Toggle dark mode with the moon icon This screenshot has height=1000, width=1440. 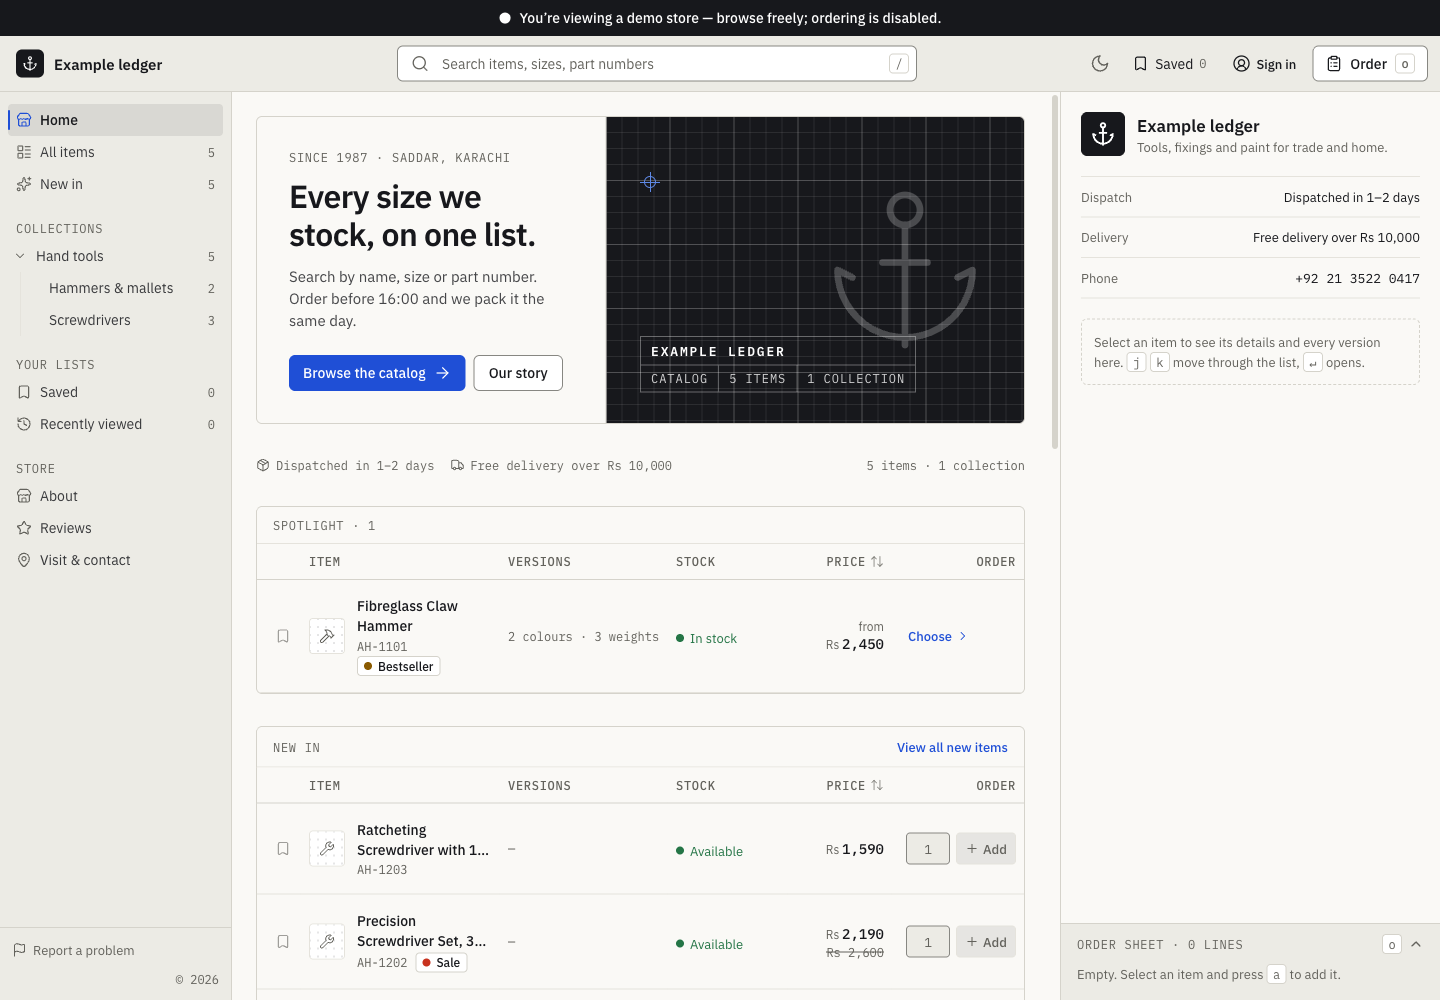[1100, 64]
